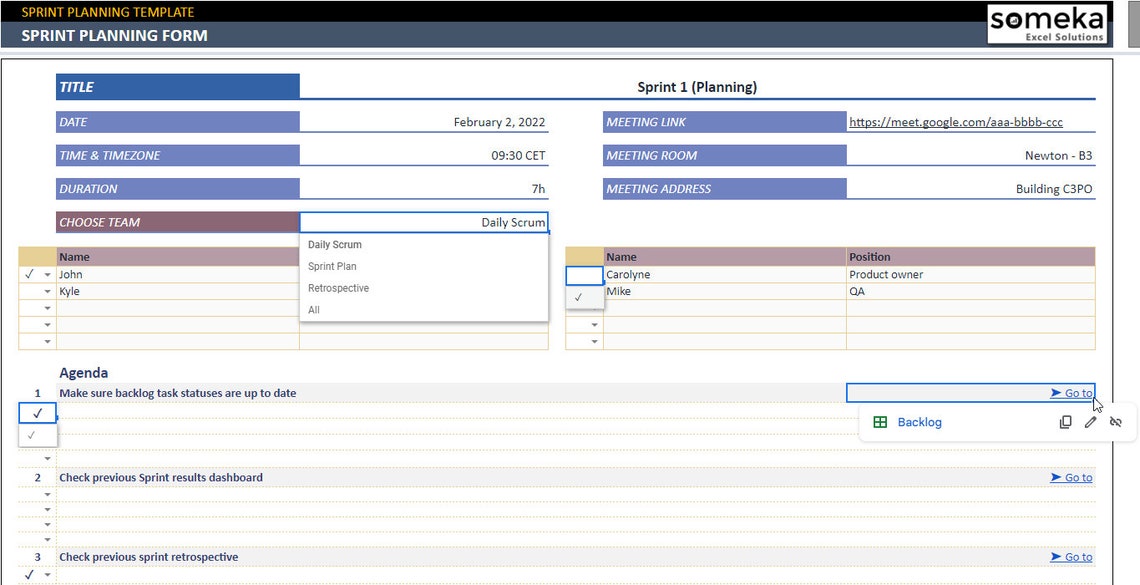Image resolution: width=1140 pixels, height=585 pixels.
Task: Edit the Backlog link
Action: click(1090, 422)
